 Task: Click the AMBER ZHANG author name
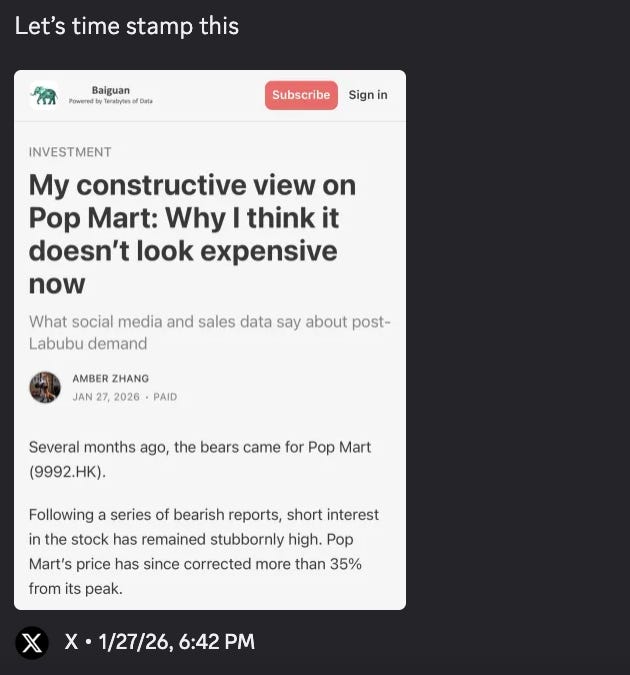pos(111,378)
